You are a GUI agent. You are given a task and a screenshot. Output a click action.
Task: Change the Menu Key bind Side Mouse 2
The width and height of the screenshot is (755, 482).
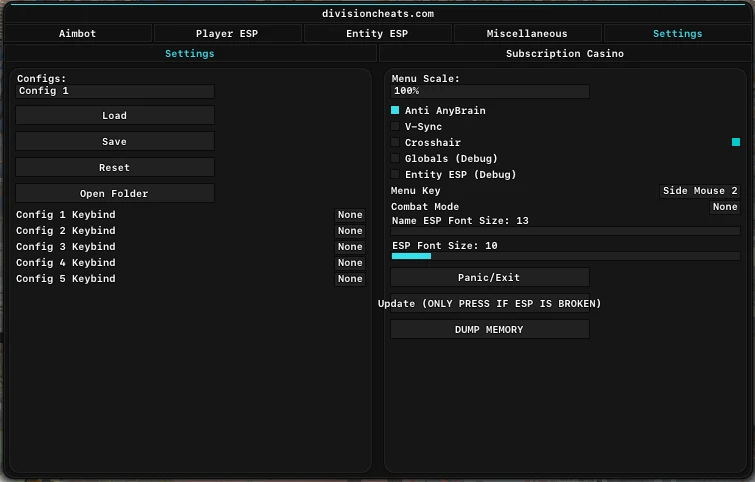pyautogui.click(x=700, y=191)
